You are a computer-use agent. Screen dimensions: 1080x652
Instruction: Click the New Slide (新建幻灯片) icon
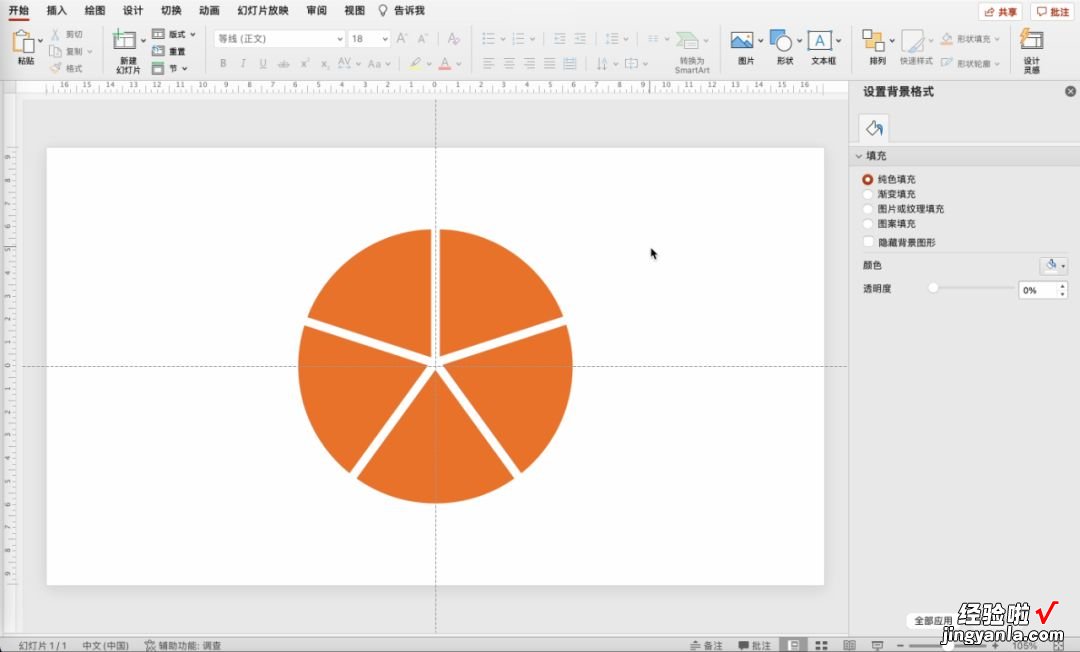coord(125,40)
